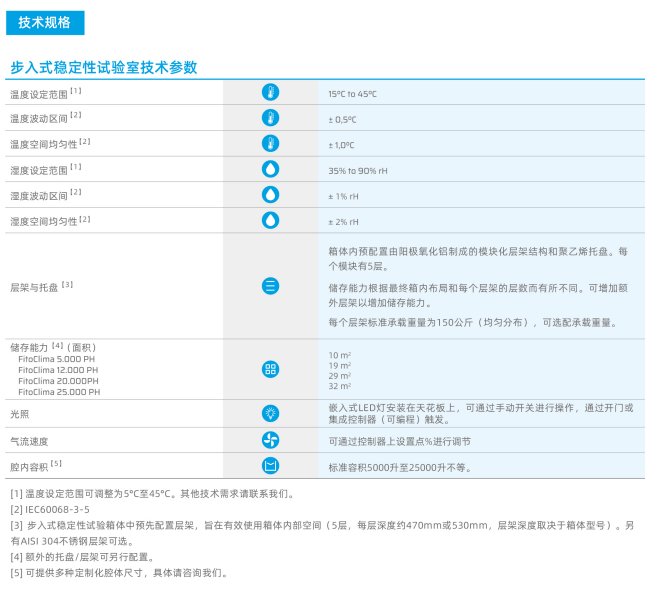Click description starting 嵌入式LED灯安装在天花板上
Screen dimensions: 650x595
[x=481, y=414]
